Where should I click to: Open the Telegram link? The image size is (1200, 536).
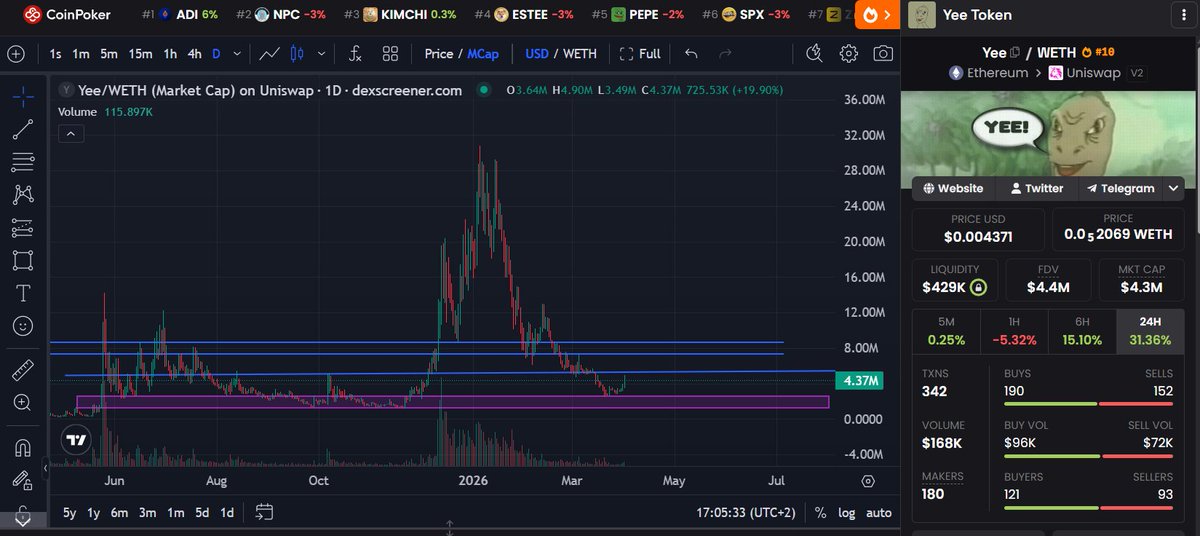[1121, 188]
